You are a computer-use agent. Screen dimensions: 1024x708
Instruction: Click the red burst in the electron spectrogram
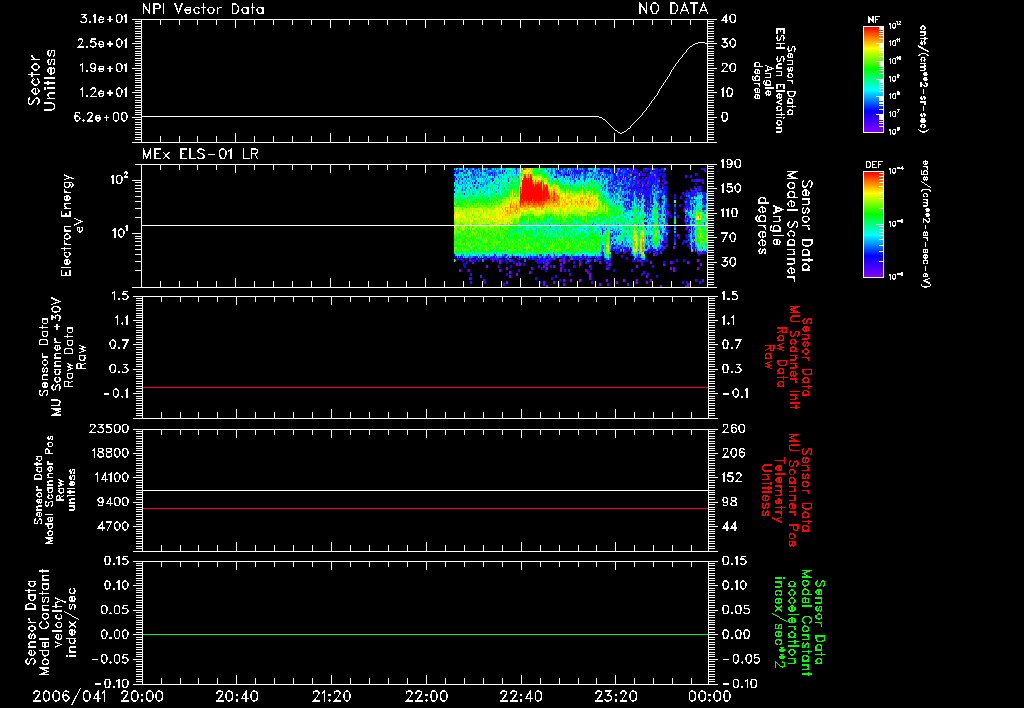(x=536, y=188)
